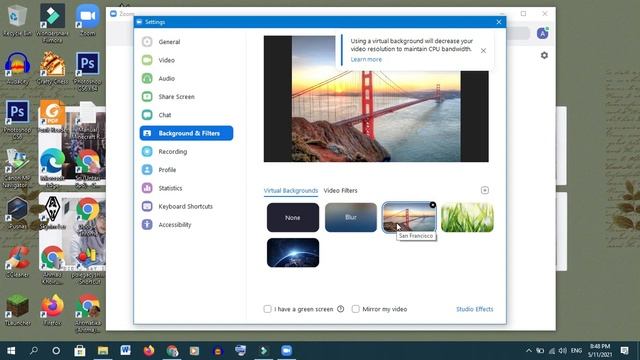Select the Recycle Bin desktop icon
This screenshot has width=640, height=360.
coord(17,20)
